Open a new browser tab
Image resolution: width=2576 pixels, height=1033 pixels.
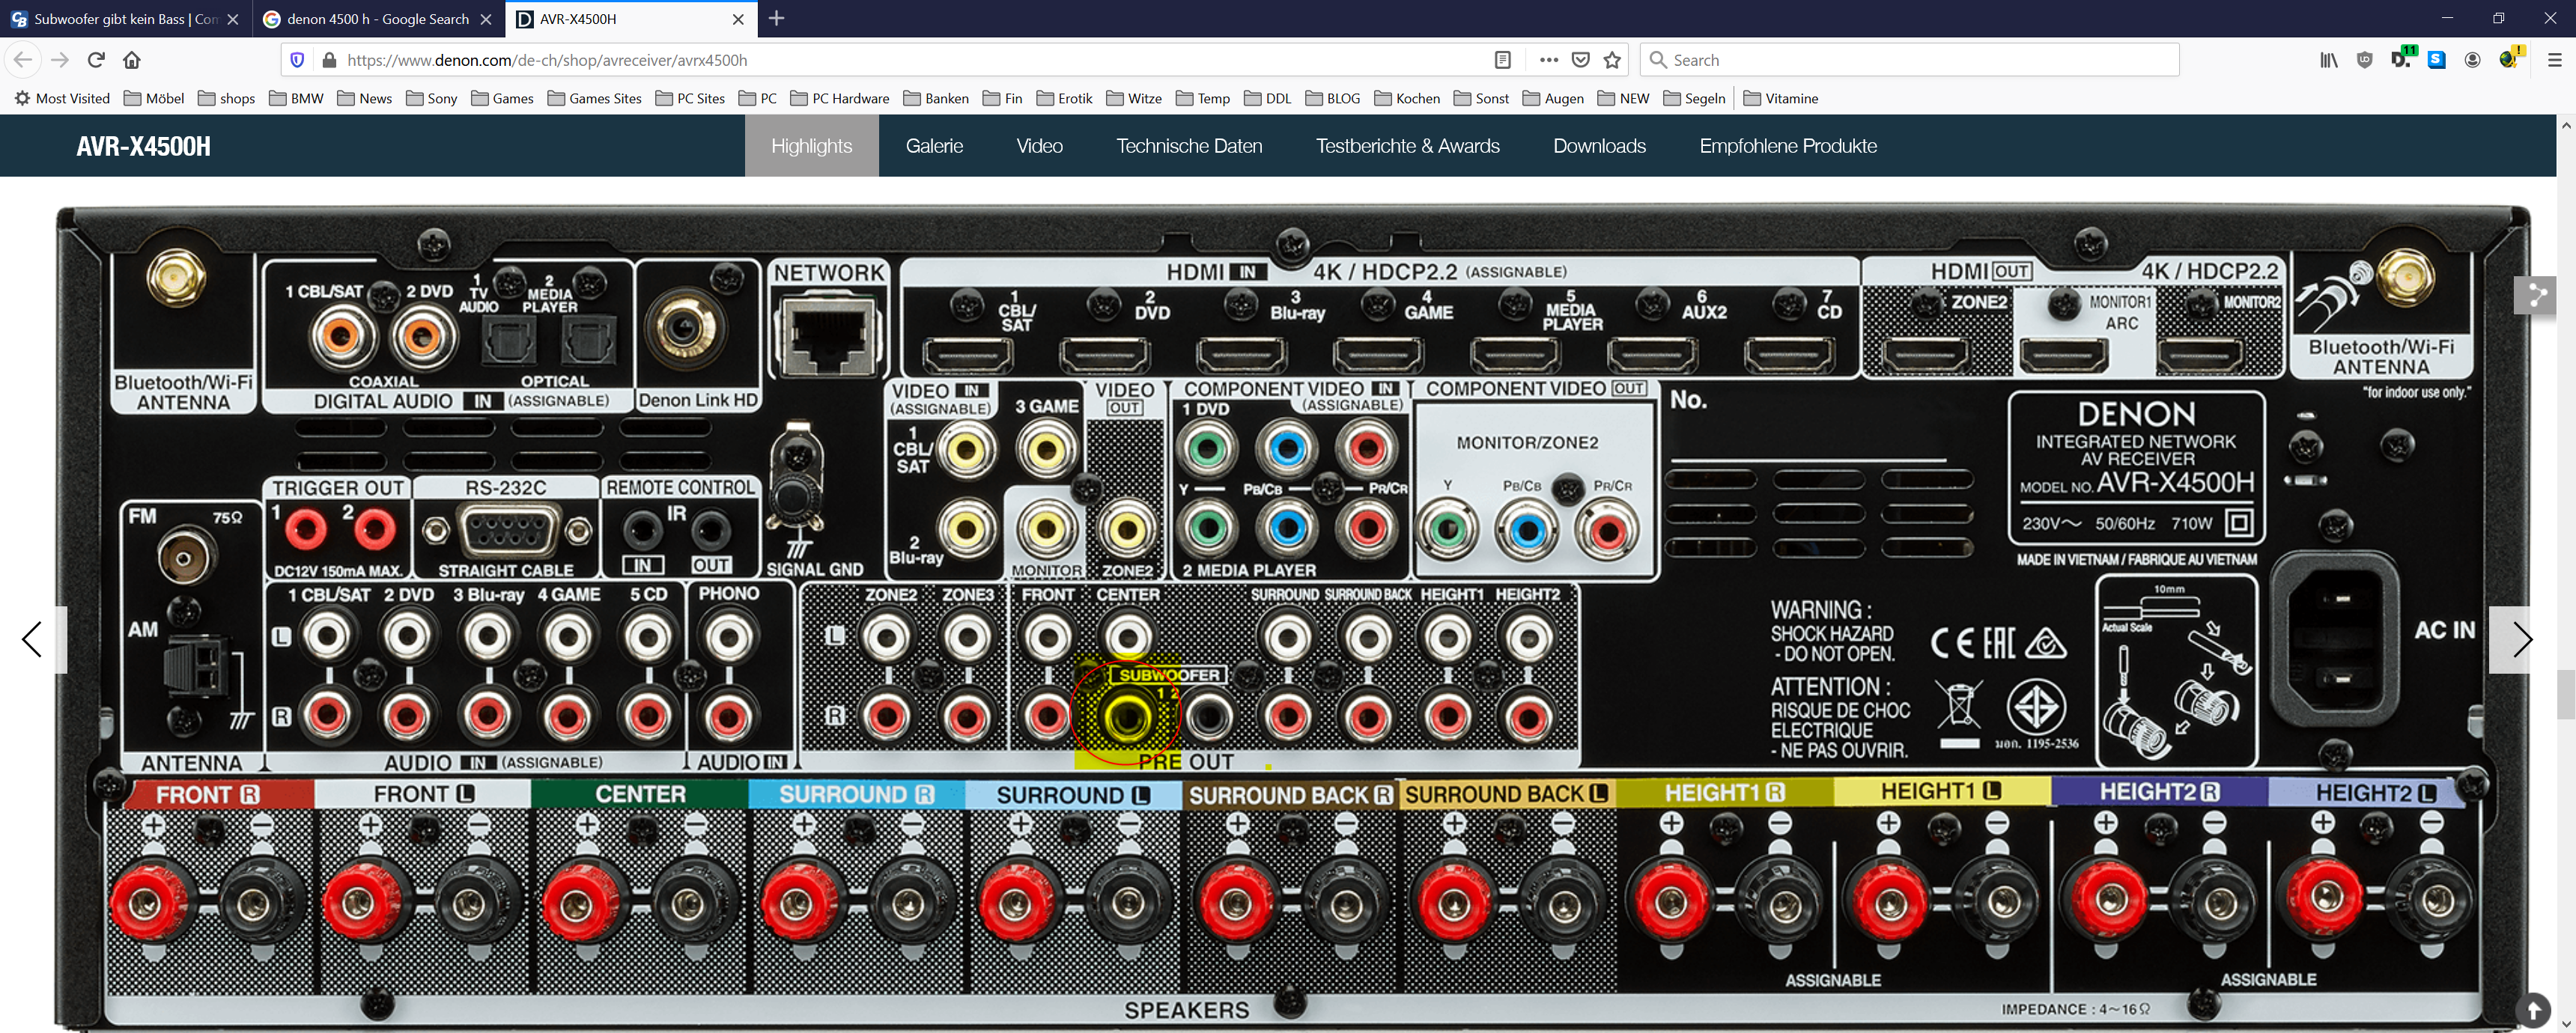point(776,19)
